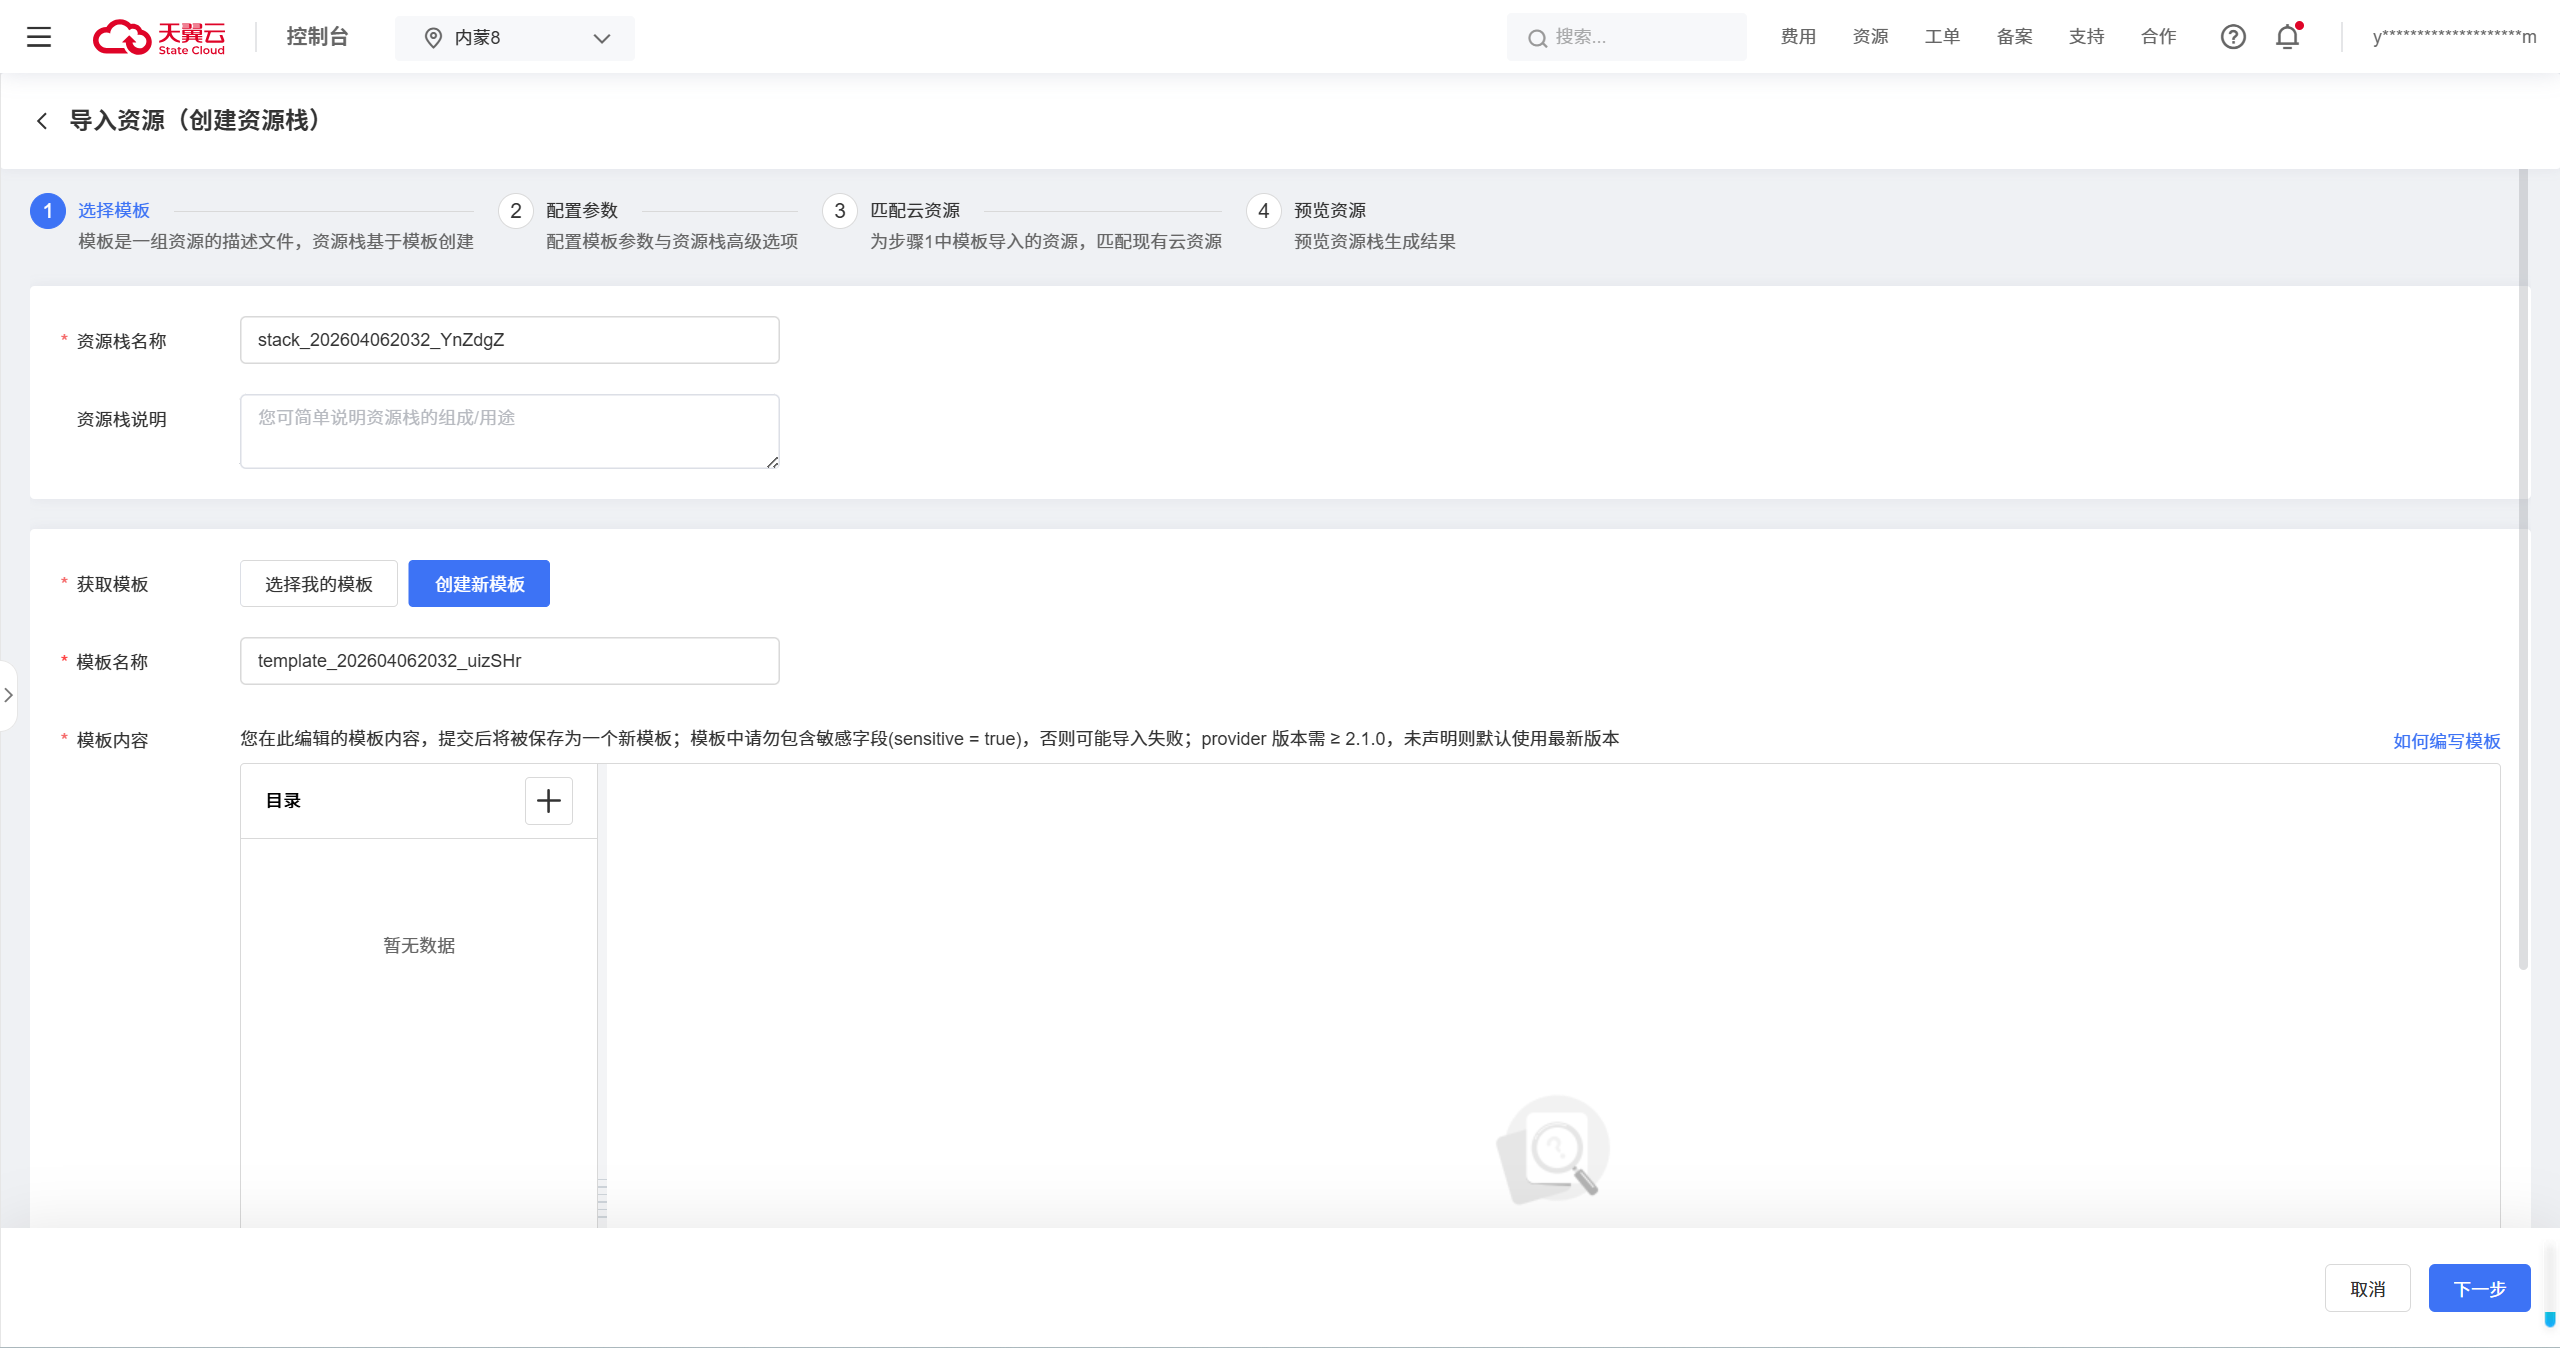Open the 如何编写模板 link
This screenshot has width=2560, height=1348.
[x=2446, y=741]
